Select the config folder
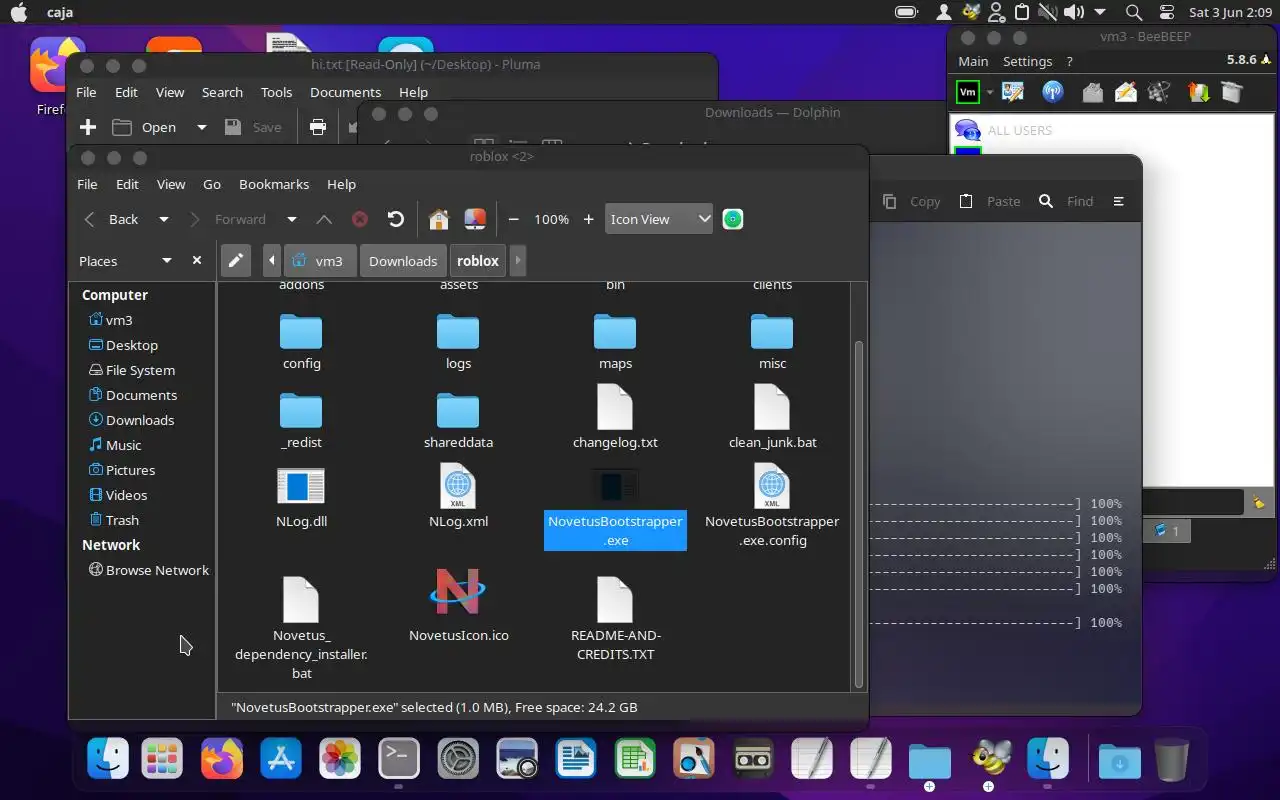 coord(301,342)
